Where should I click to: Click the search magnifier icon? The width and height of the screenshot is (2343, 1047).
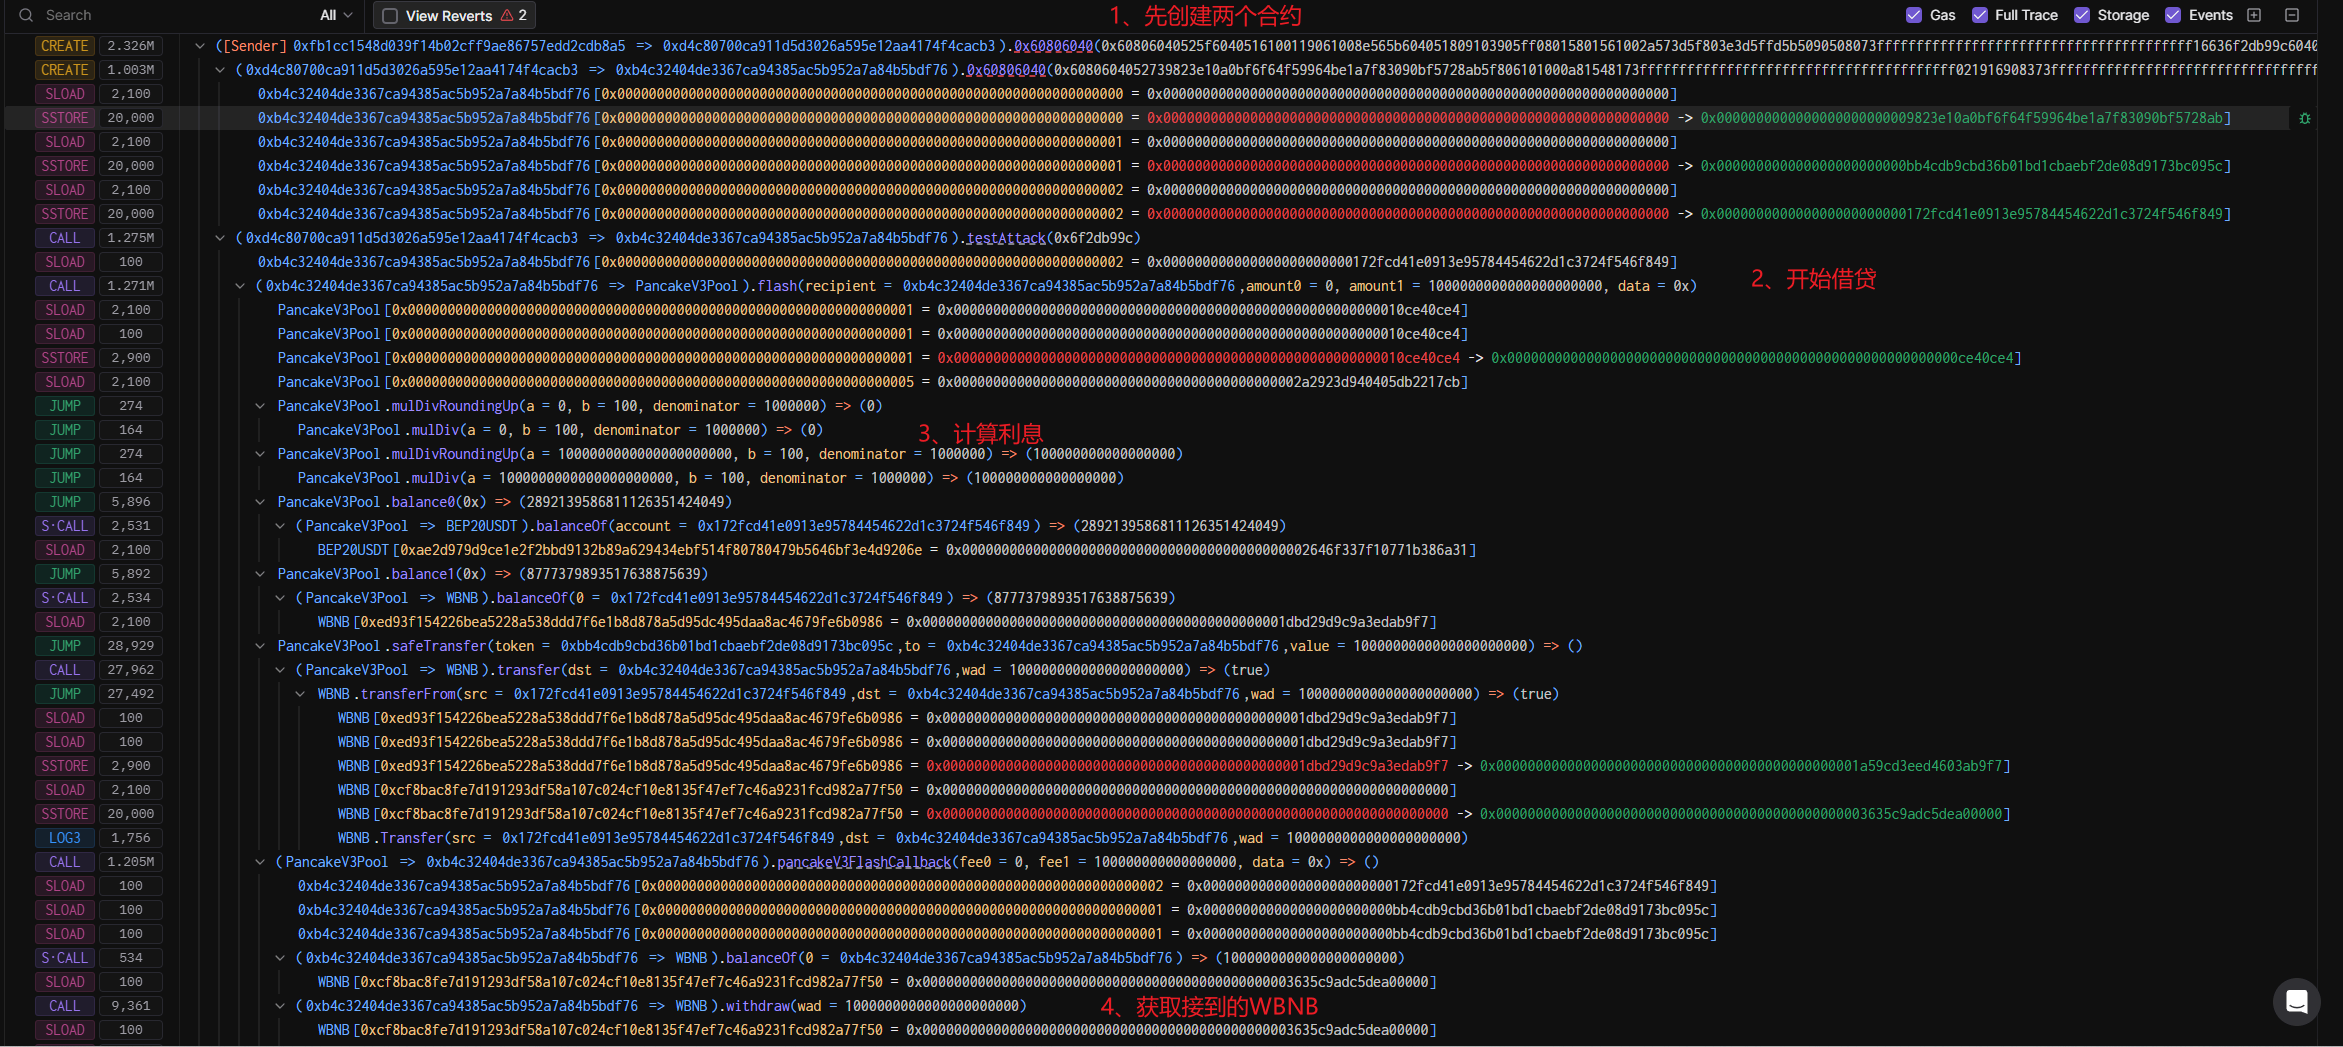tap(26, 15)
